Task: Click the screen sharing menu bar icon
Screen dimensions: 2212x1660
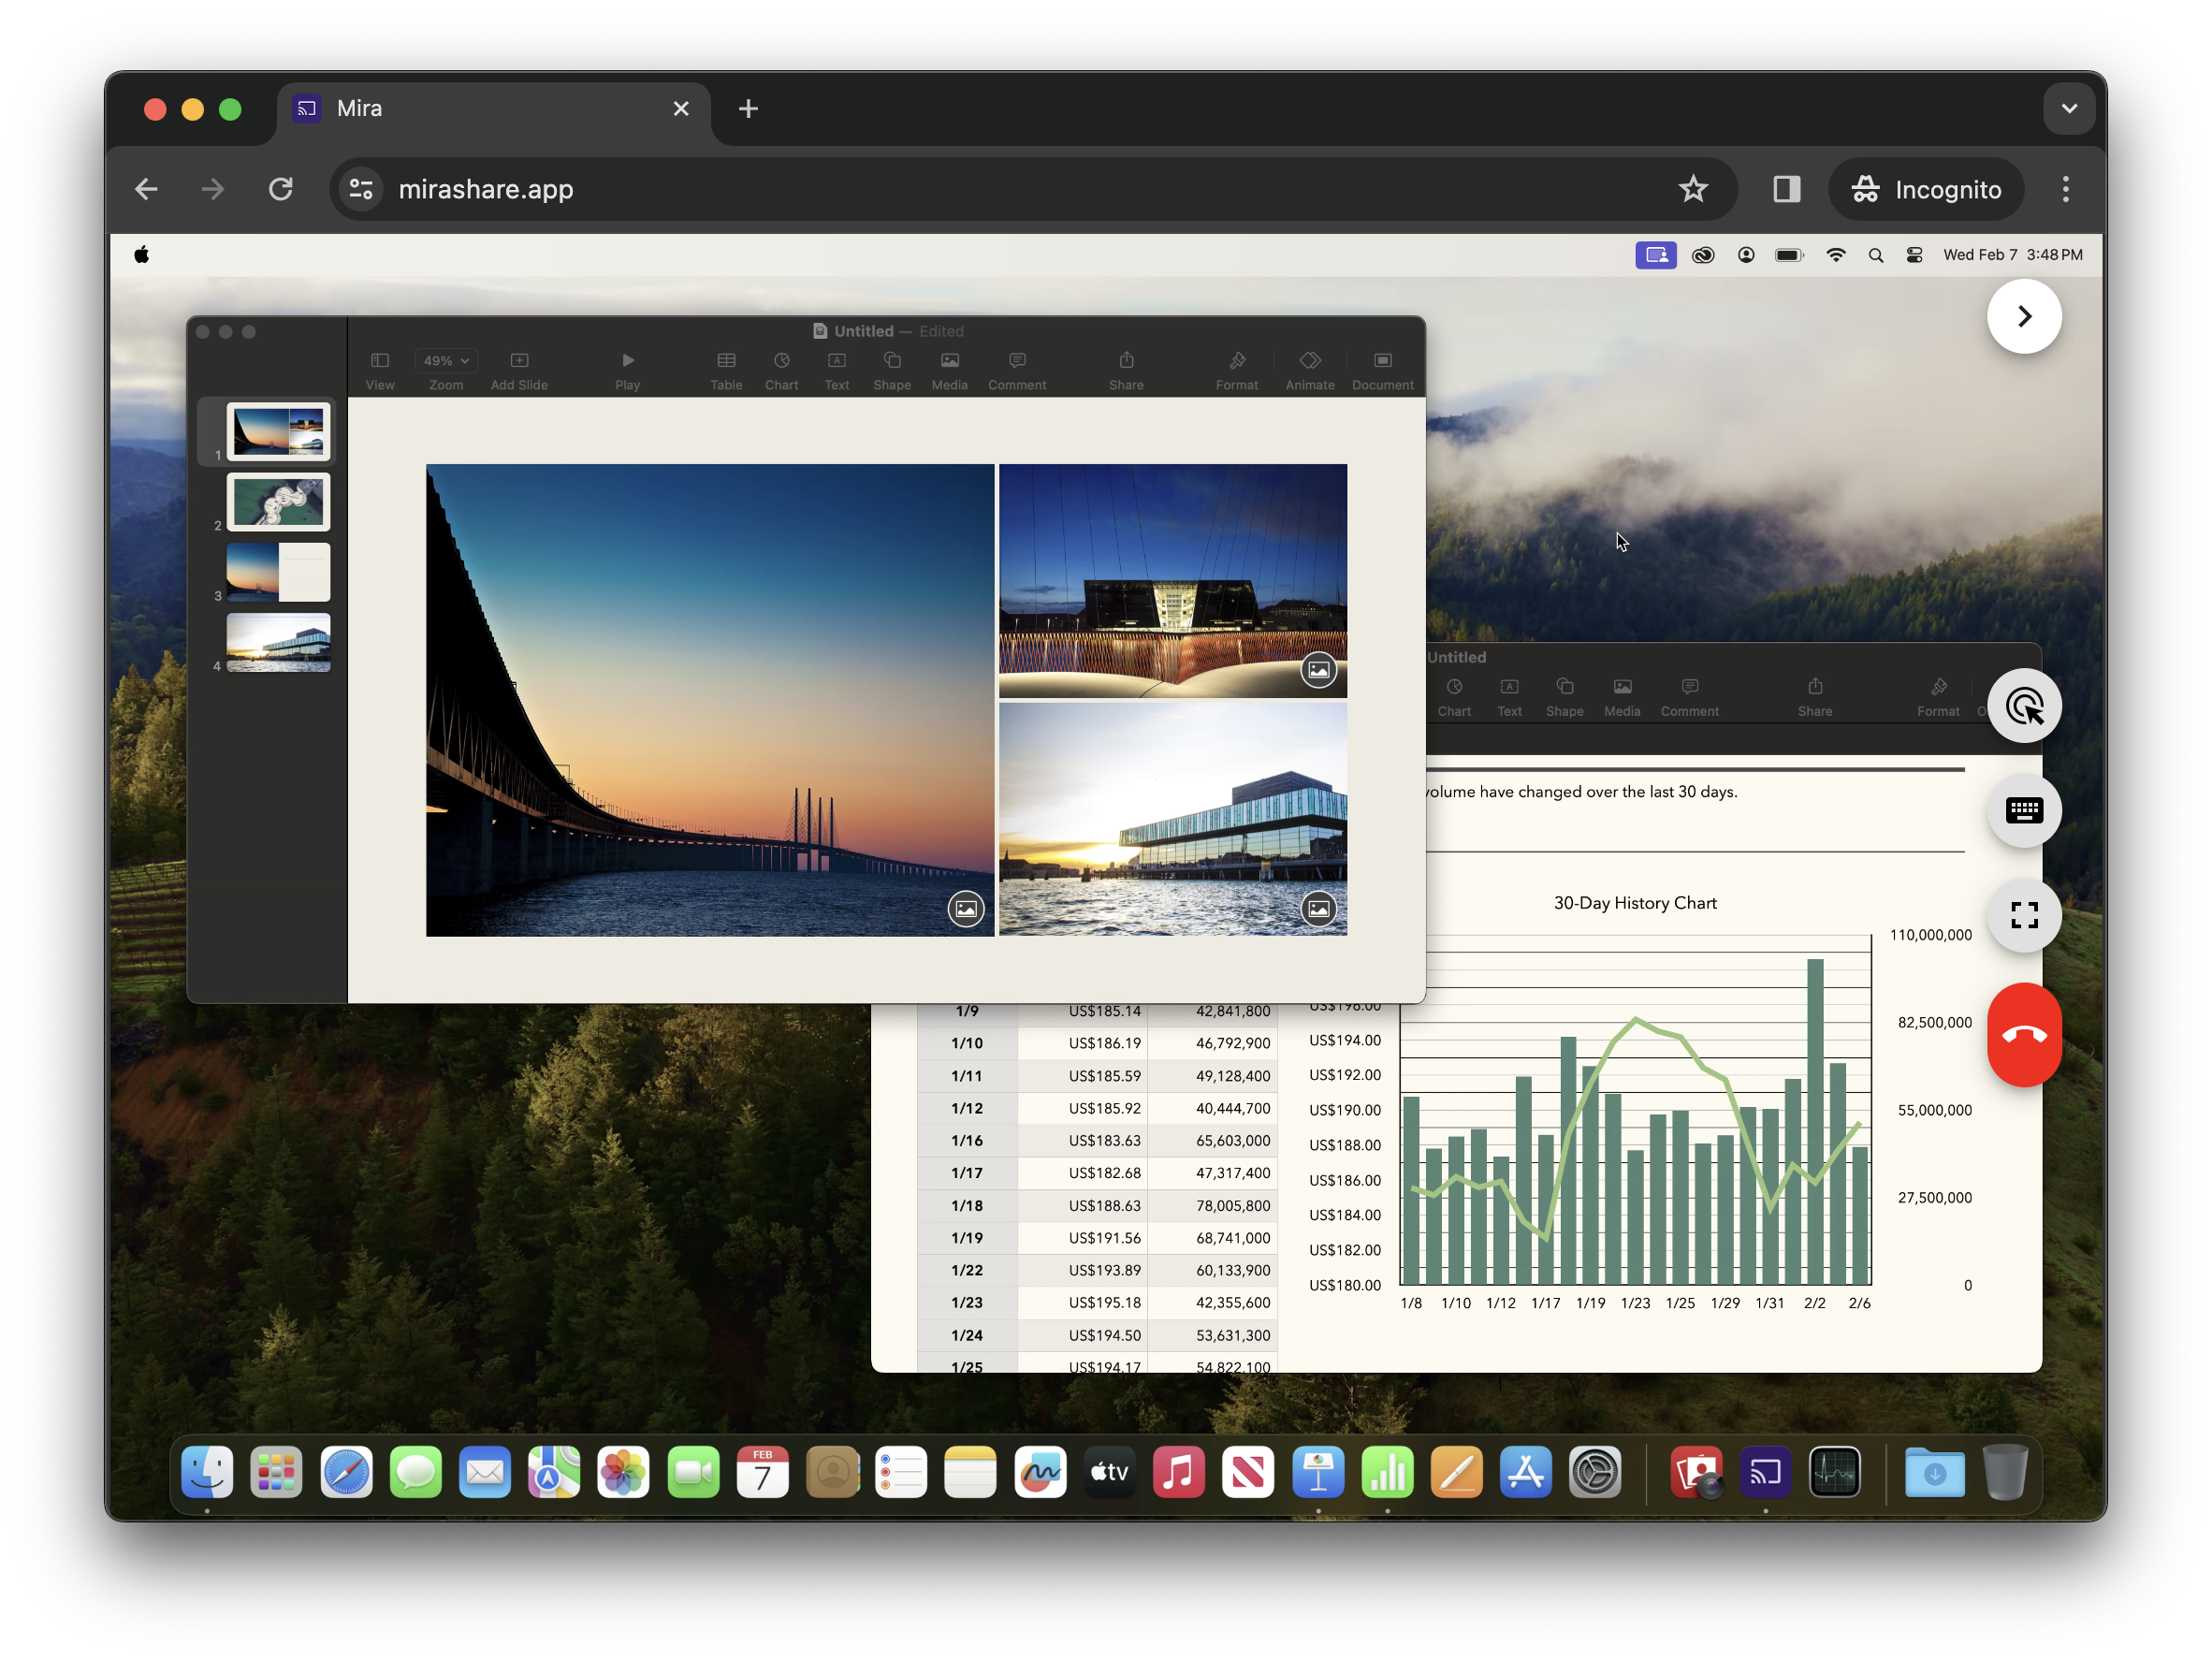Action: (1656, 255)
